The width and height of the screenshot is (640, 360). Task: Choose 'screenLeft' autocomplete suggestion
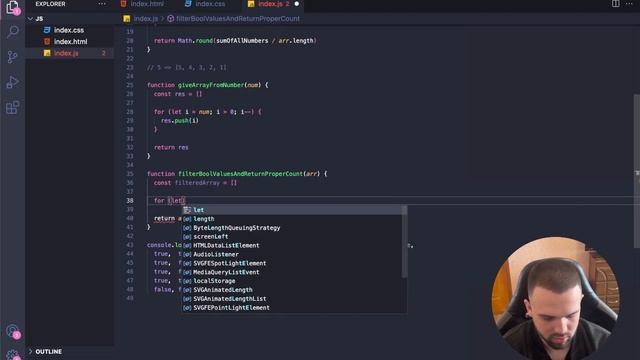292,237
